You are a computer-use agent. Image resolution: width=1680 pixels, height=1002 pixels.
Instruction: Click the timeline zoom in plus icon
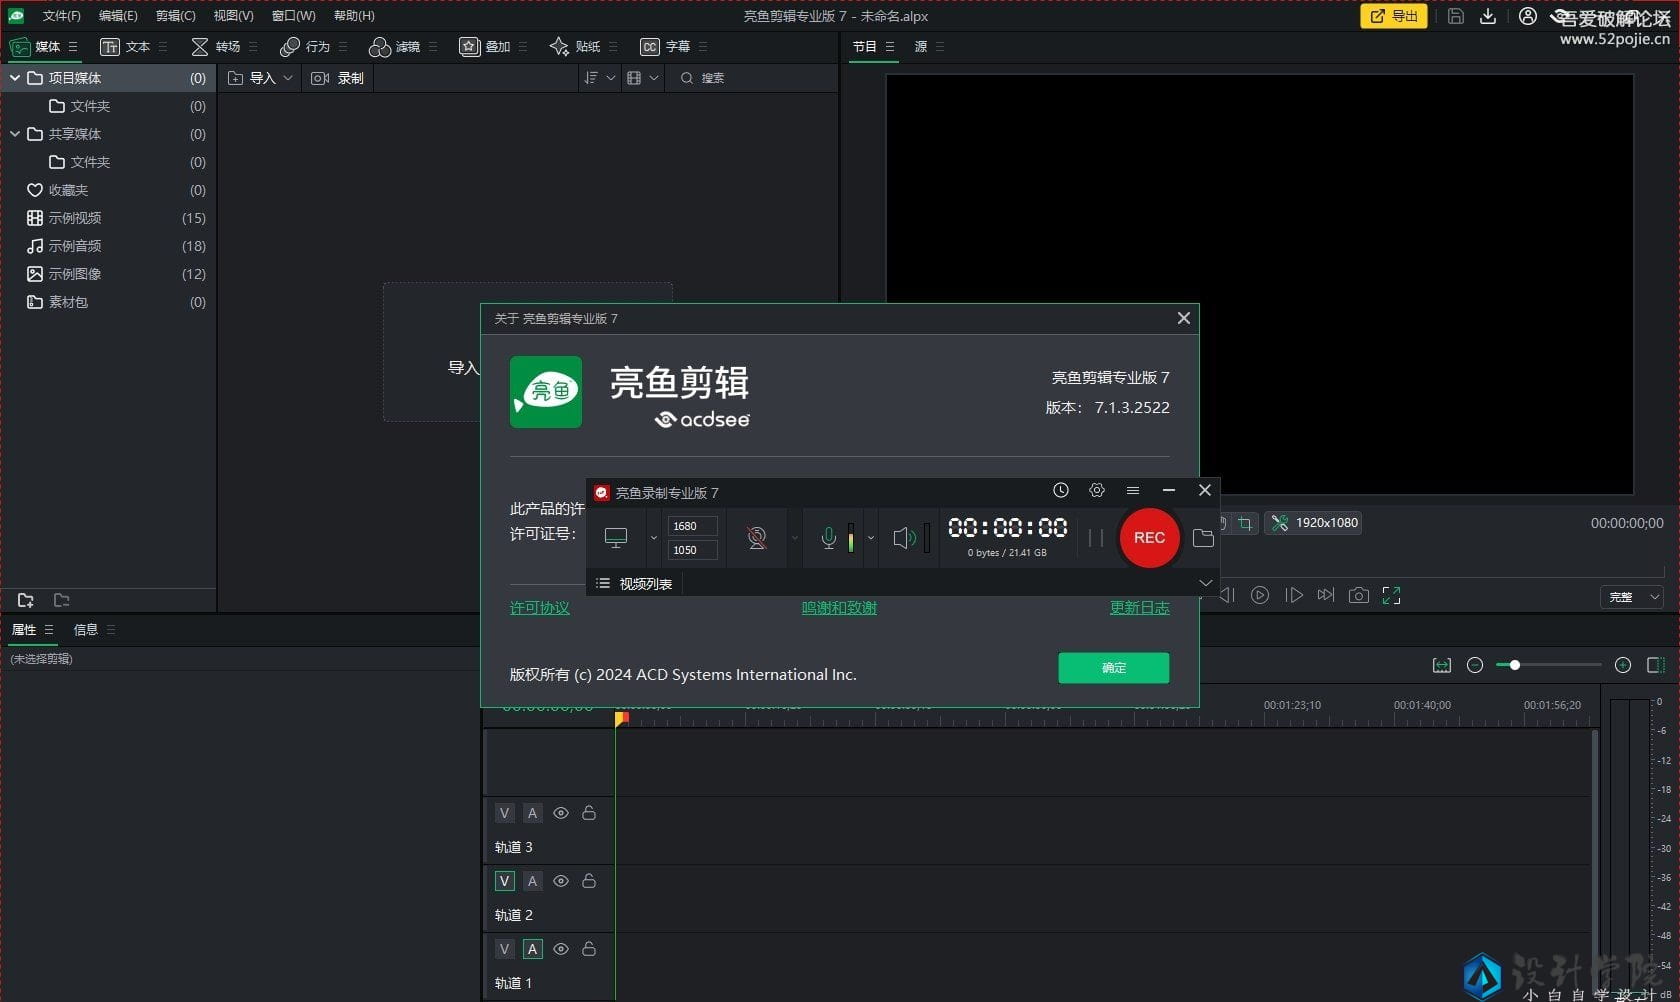pos(1623,665)
